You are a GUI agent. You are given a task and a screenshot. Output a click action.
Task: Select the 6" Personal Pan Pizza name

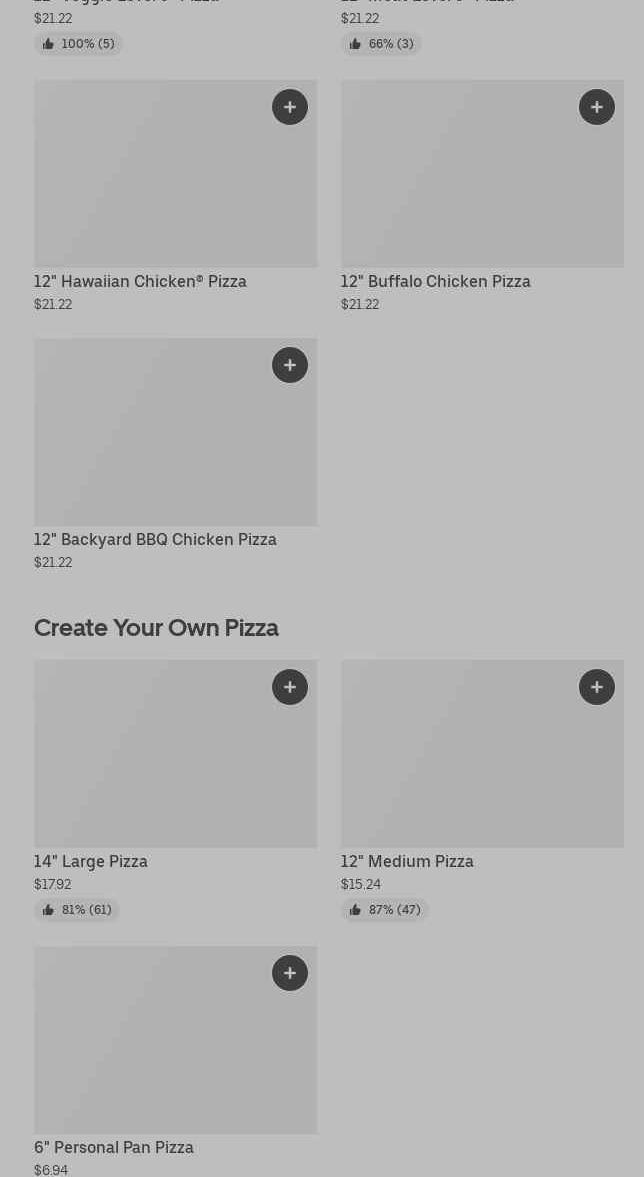114,1147
